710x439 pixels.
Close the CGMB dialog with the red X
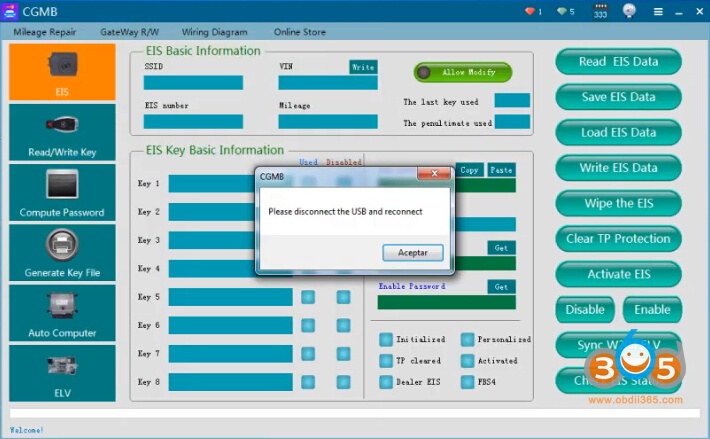pos(434,173)
